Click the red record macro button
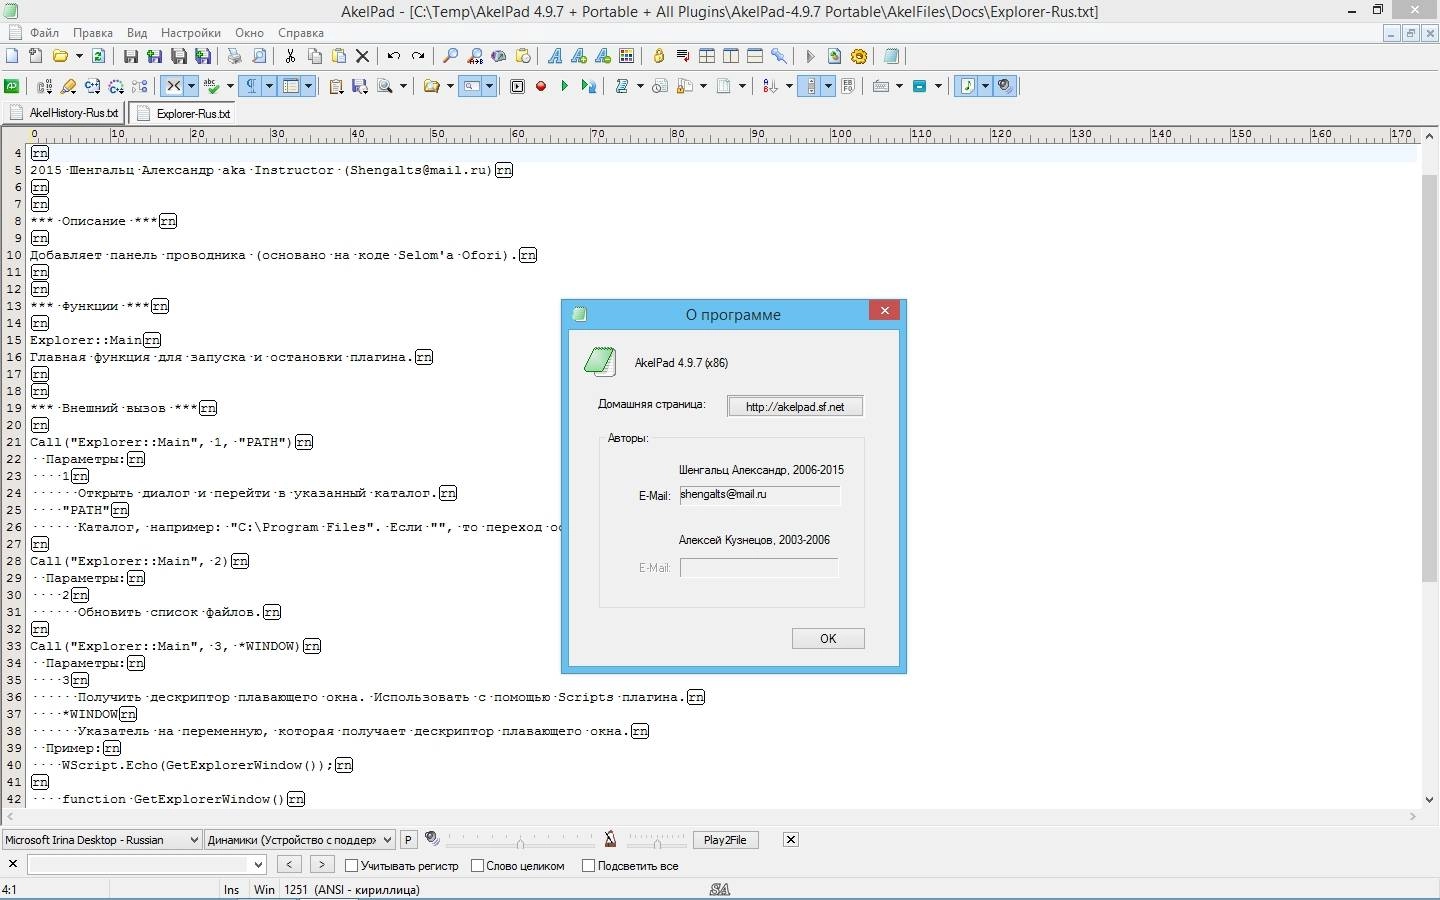Screen dimensions: 1440x900 point(541,86)
